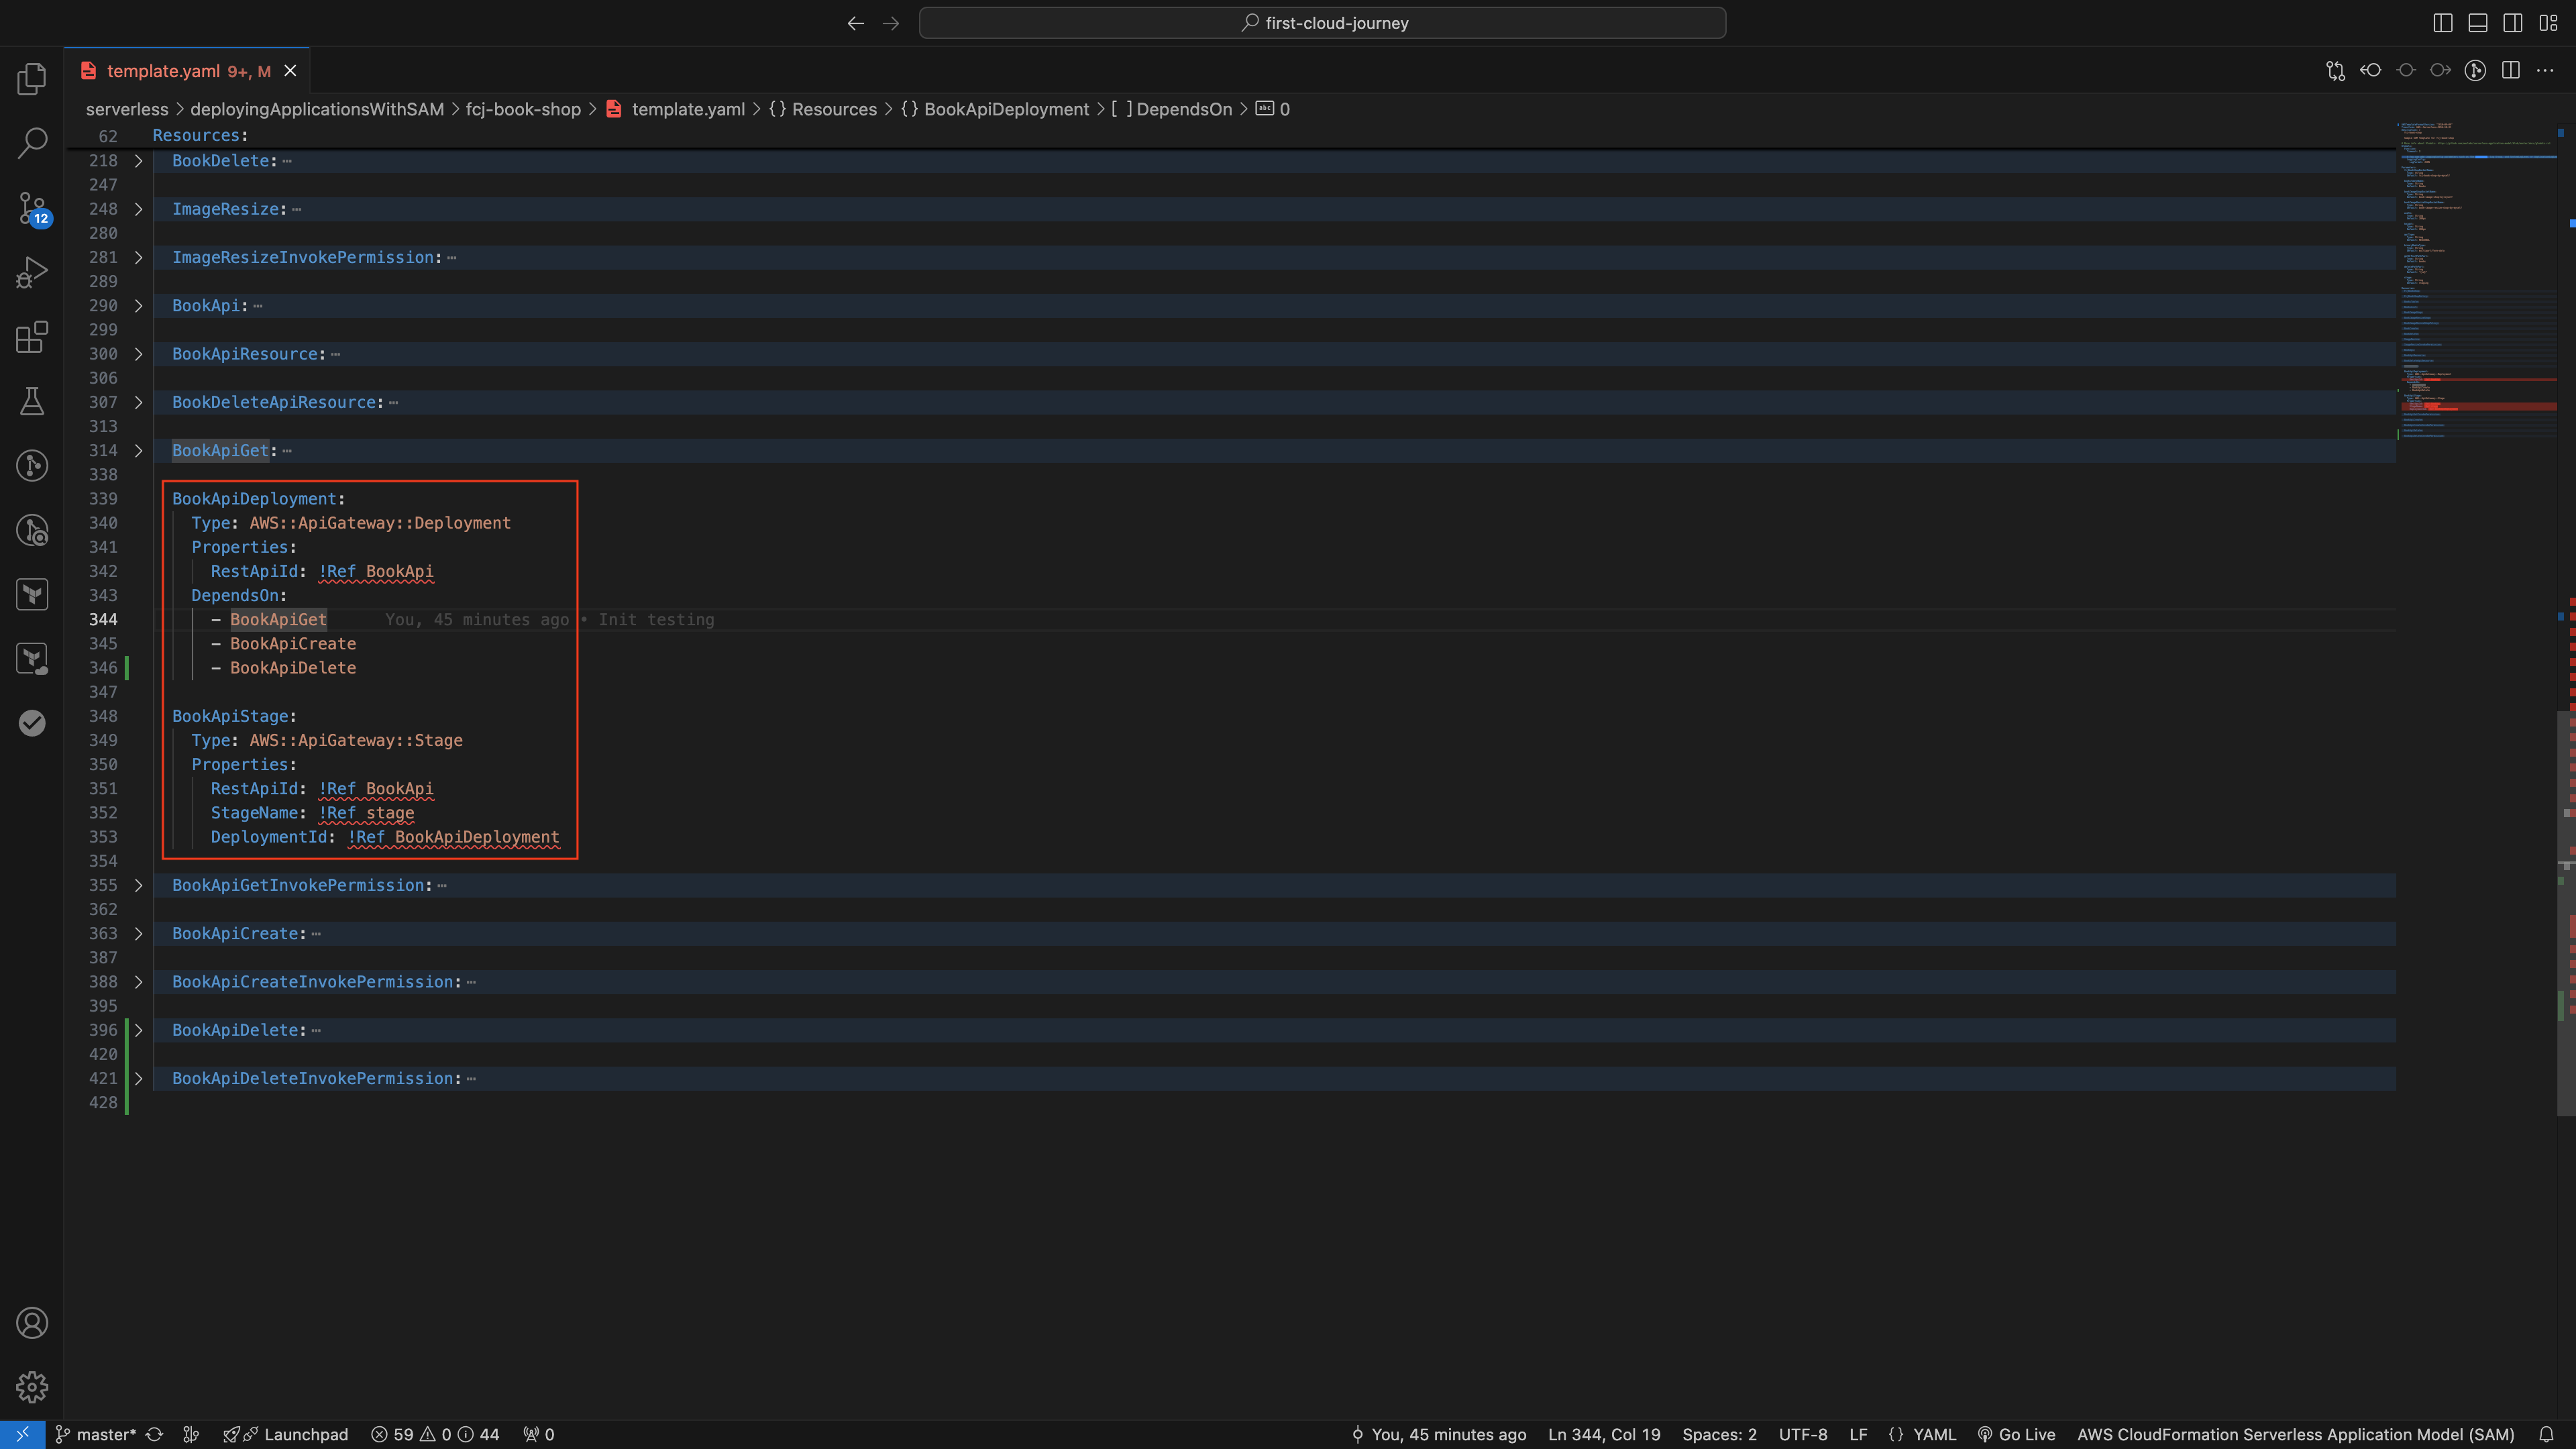Click serverless in the breadcrumb

[x=127, y=109]
